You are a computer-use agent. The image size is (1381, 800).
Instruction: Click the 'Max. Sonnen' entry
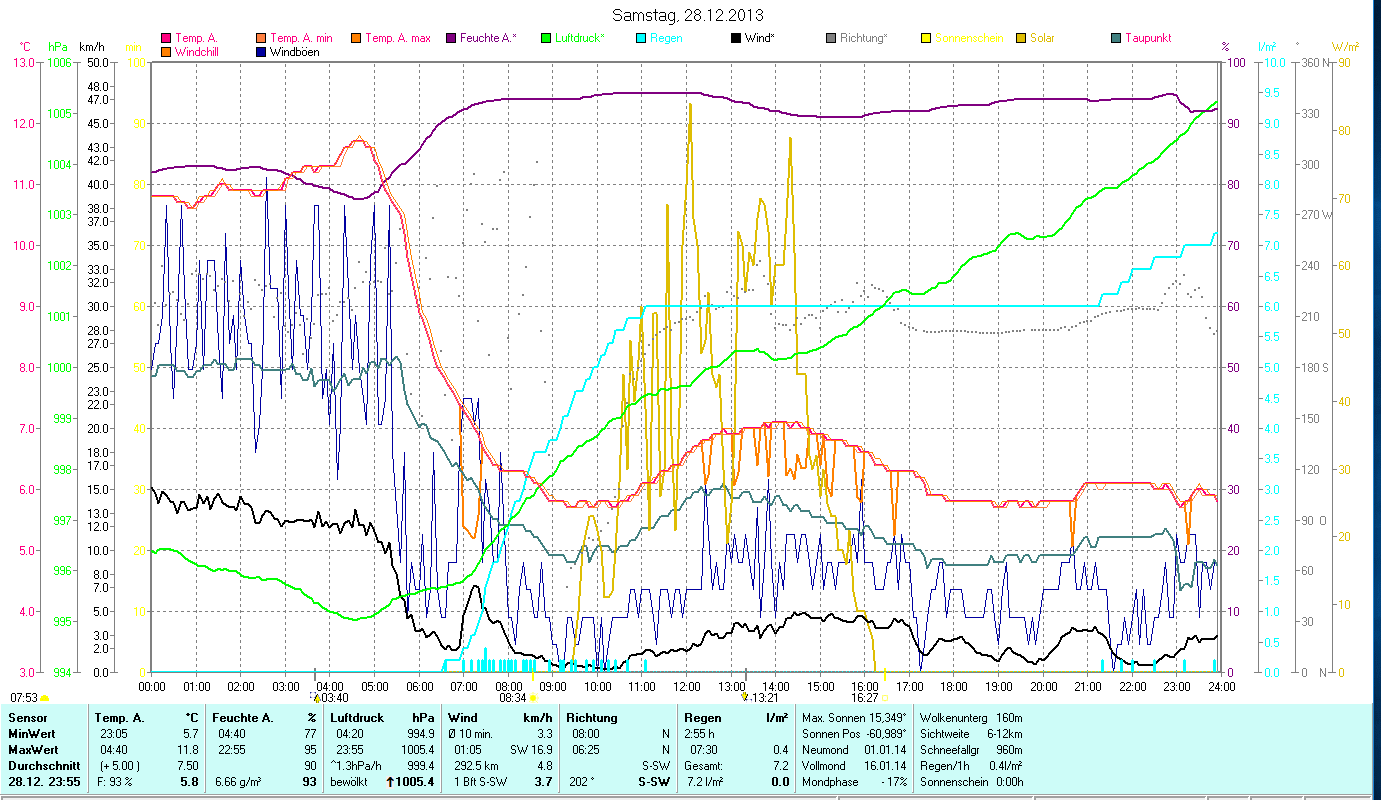pyautogui.click(x=855, y=718)
